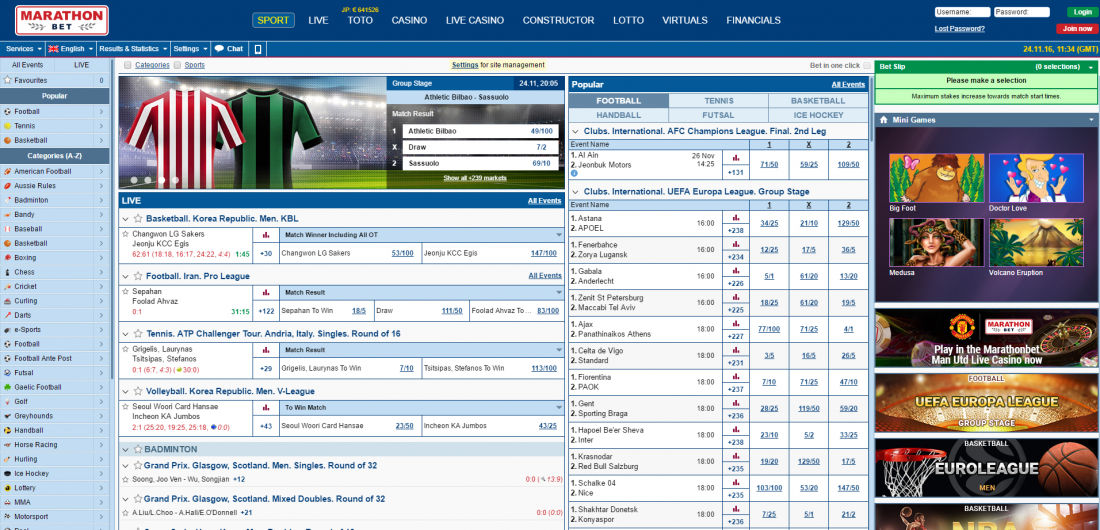Viewport: 1100px width, 530px height.
Task: Favourite the Iran Pro League star
Action: click(138, 276)
